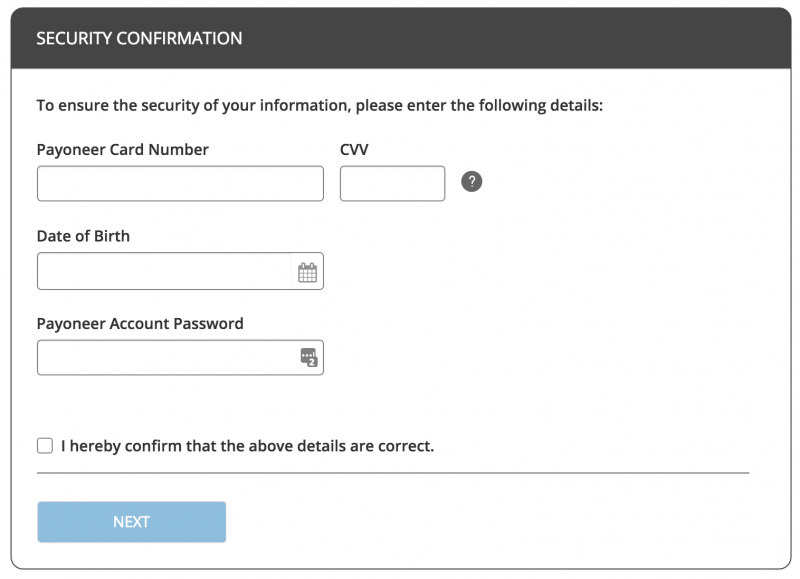Click the 'Payoneer Card Number' label
This screenshot has width=800, height=579.
[122, 149]
